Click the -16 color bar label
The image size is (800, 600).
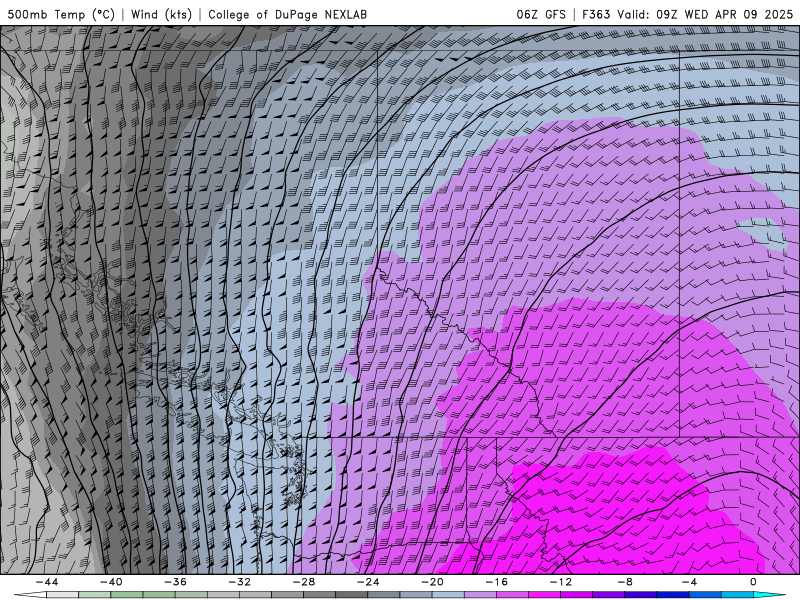[x=497, y=582]
